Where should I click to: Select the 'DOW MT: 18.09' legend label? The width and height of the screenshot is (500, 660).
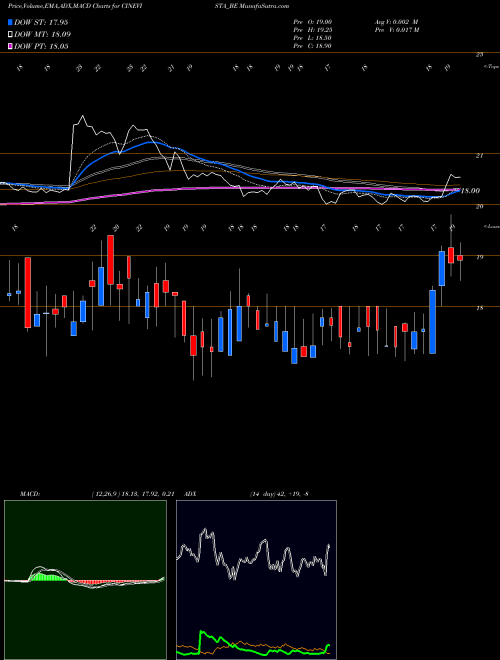tap(43, 35)
